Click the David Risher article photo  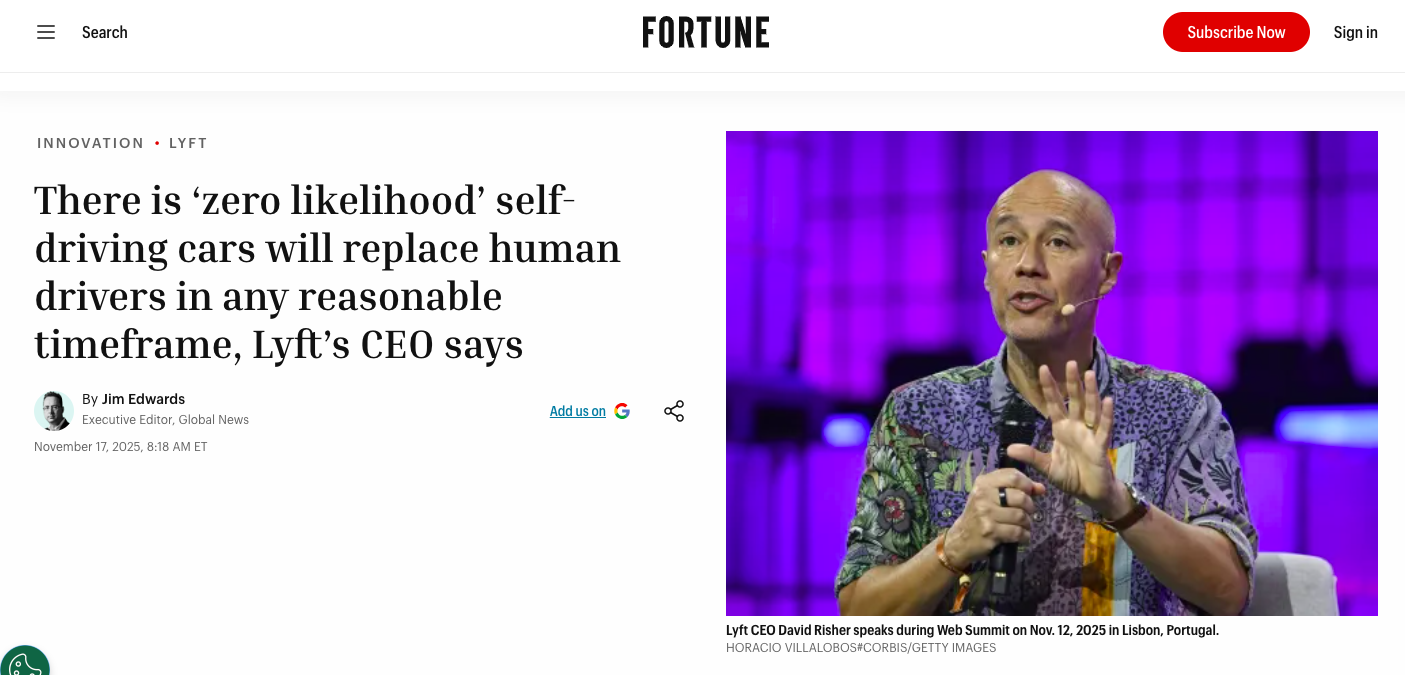click(1051, 373)
